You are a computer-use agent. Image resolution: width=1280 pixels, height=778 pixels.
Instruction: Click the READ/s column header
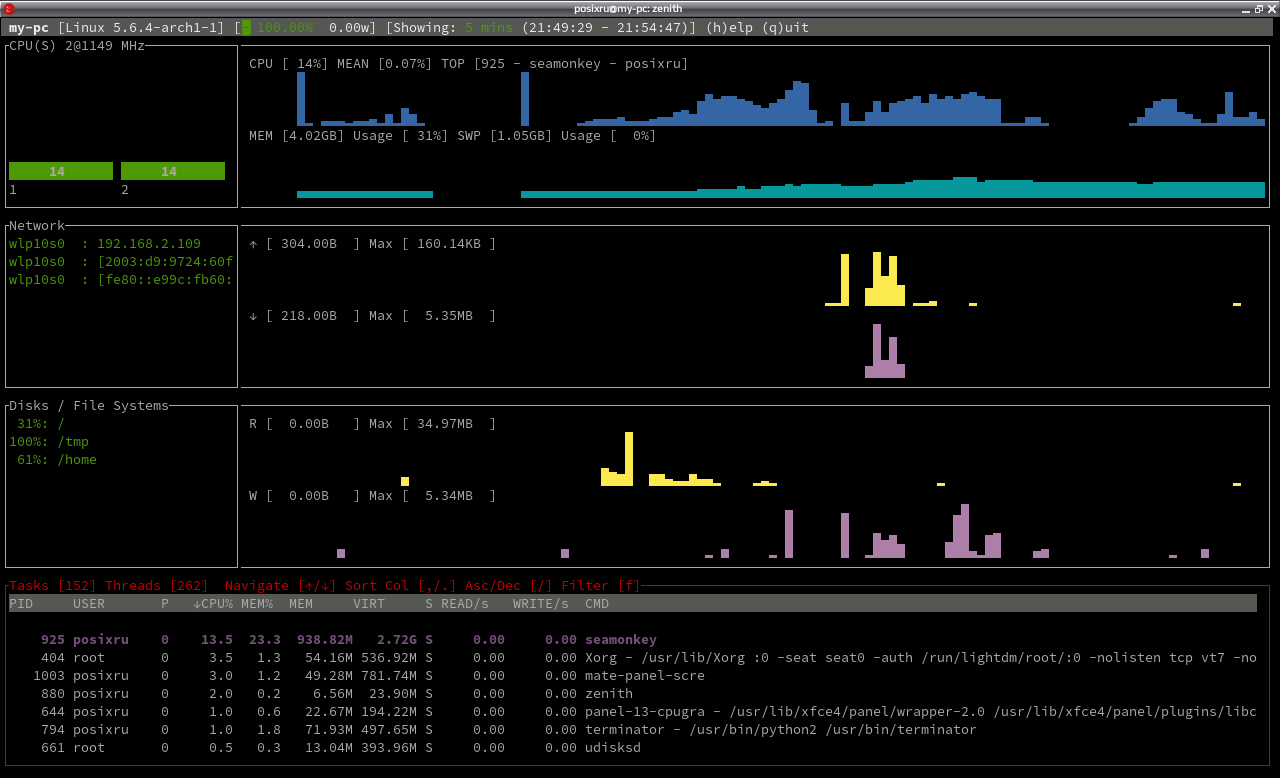pos(465,604)
